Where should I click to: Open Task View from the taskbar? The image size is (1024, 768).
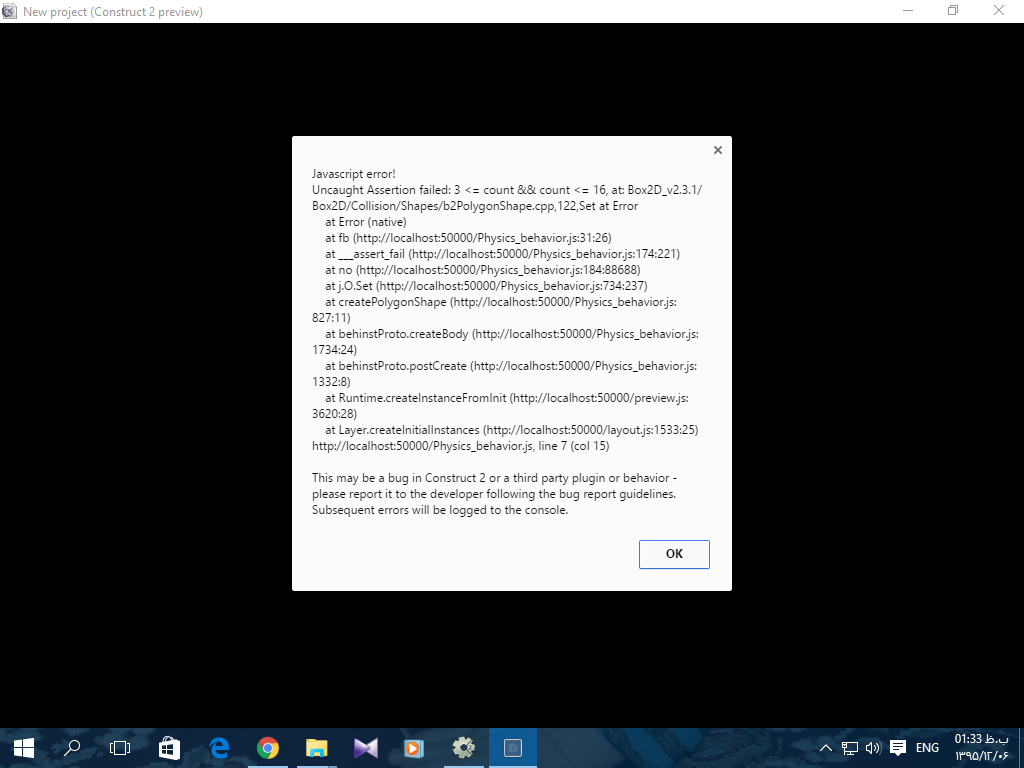120,748
